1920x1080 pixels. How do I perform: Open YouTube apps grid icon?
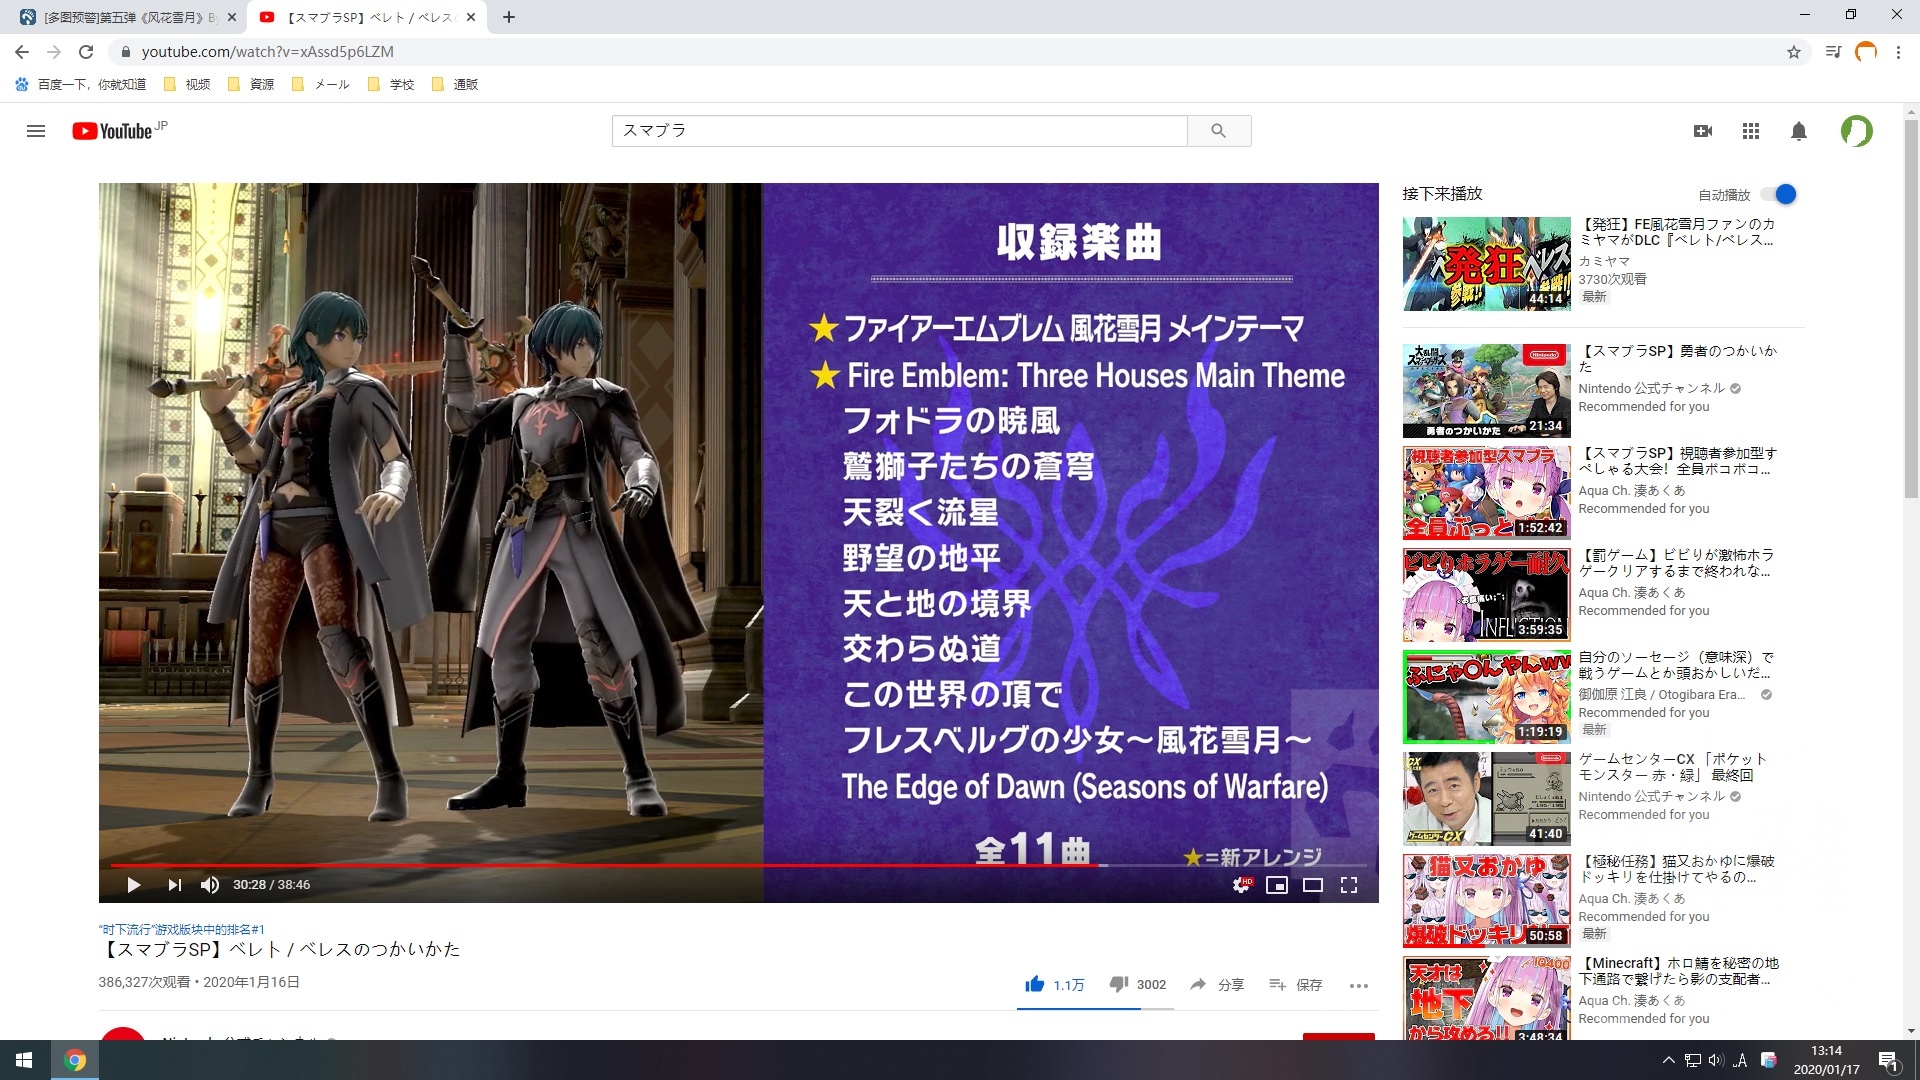point(1750,131)
